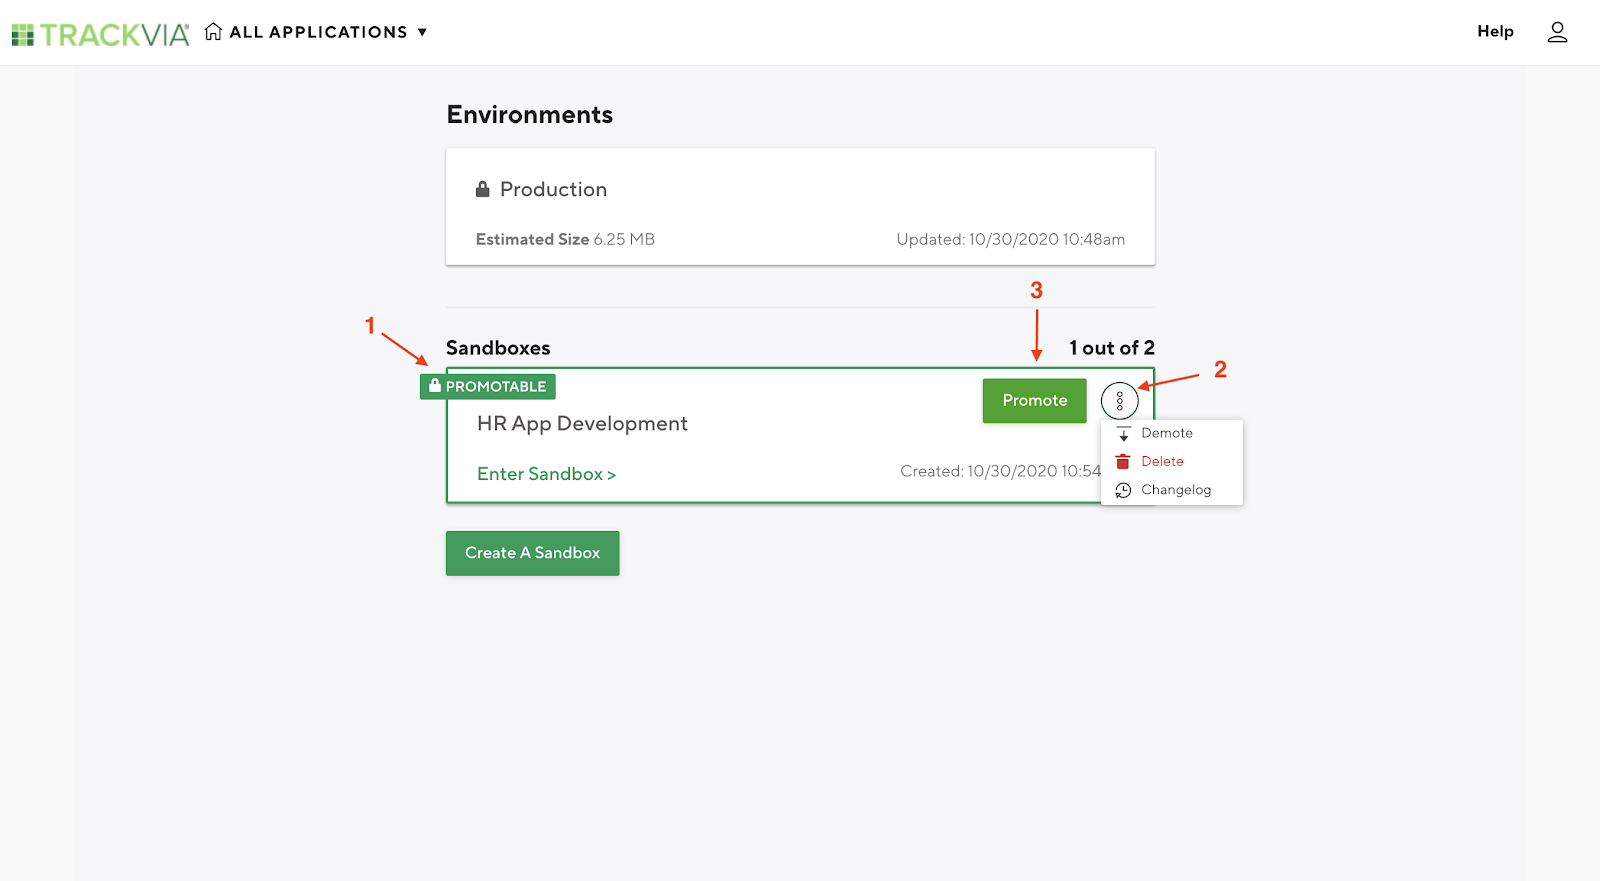Viewport: 1600px width, 881px height.
Task: Click the Create A Sandbox button
Action: click(x=532, y=553)
